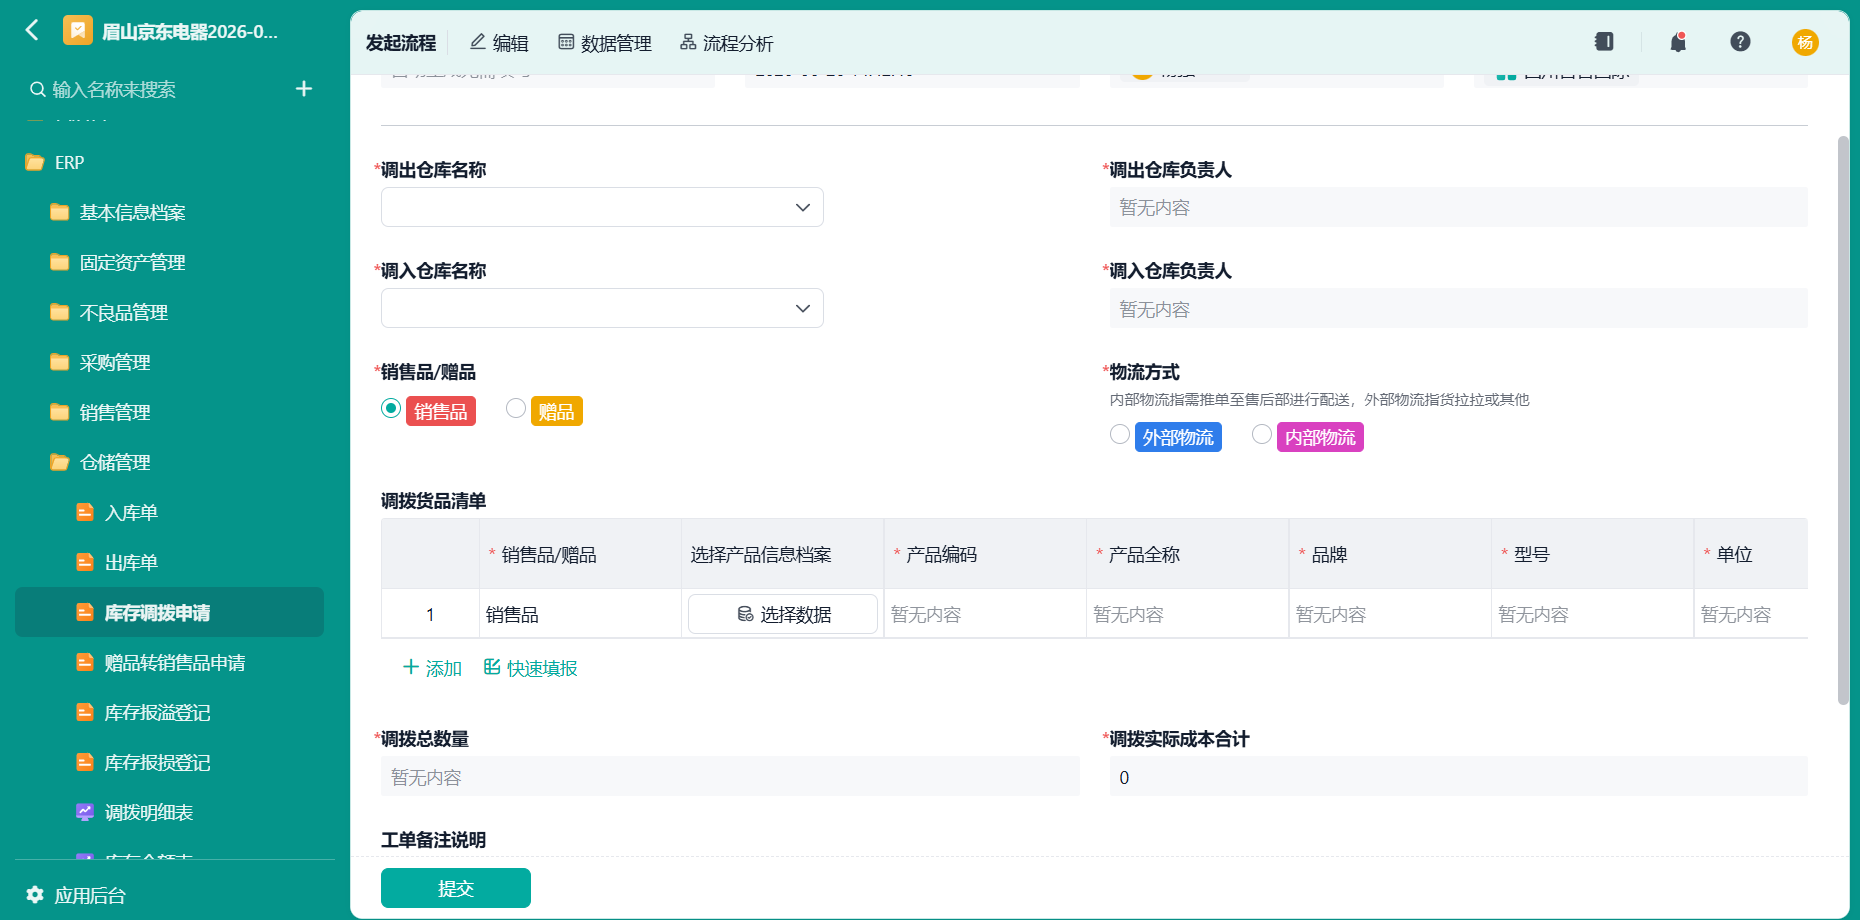1860x920 pixels.
Task: Select the 赠品 radio button
Action: tap(516, 408)
